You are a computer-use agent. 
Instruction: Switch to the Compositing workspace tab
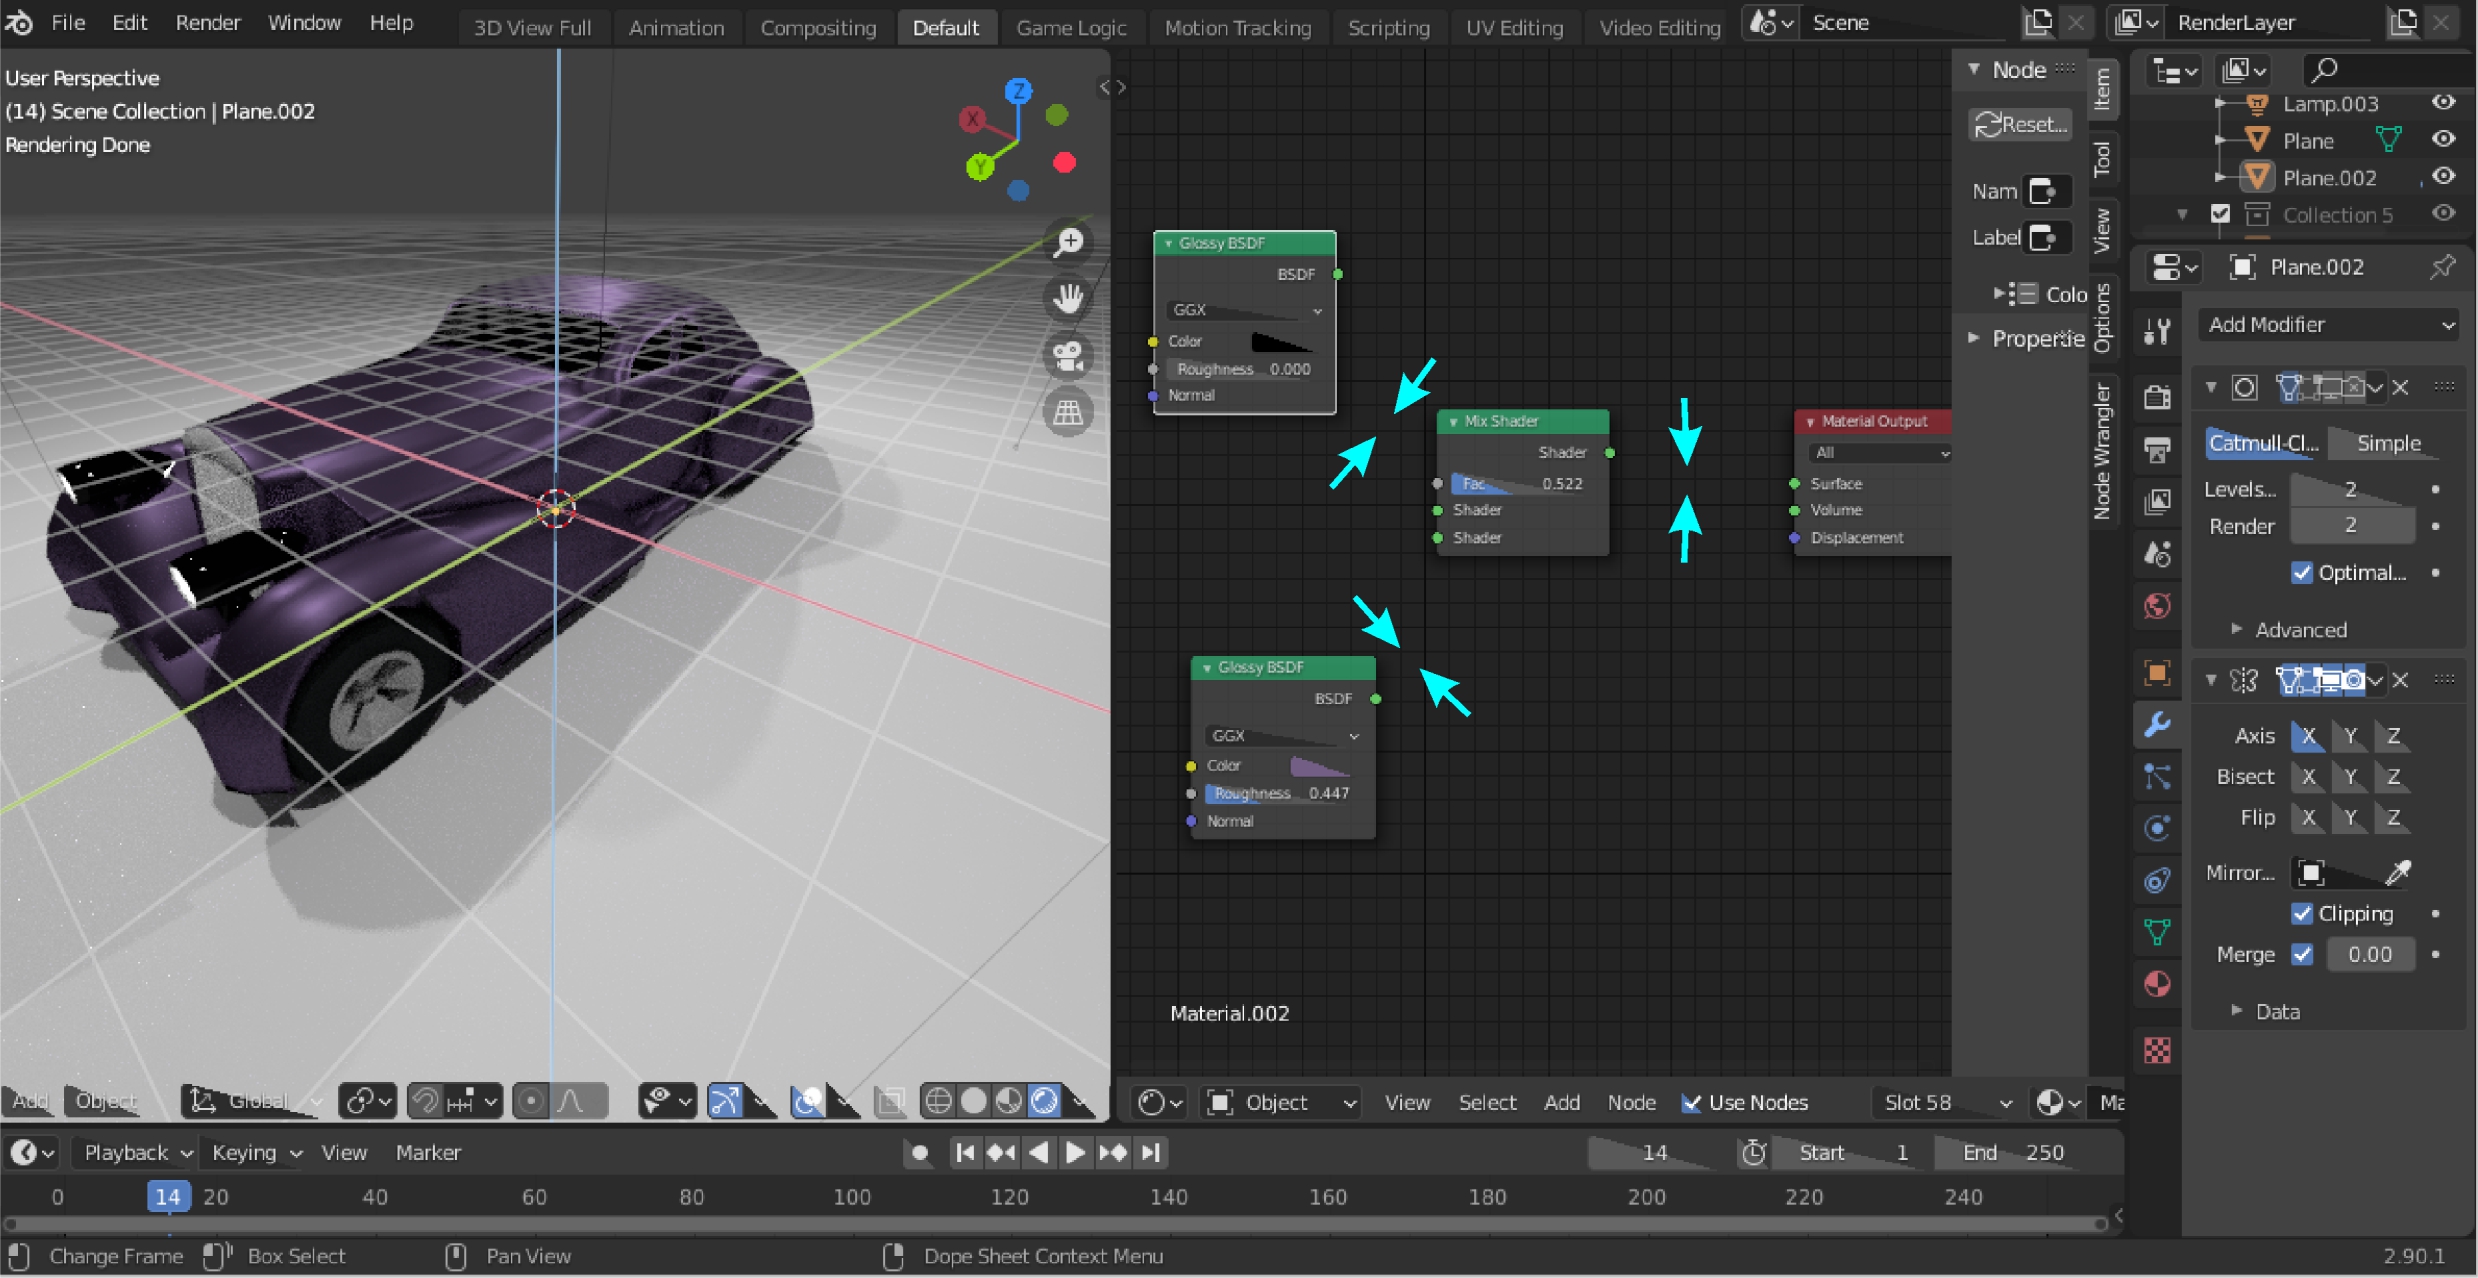tap(818, 27)
